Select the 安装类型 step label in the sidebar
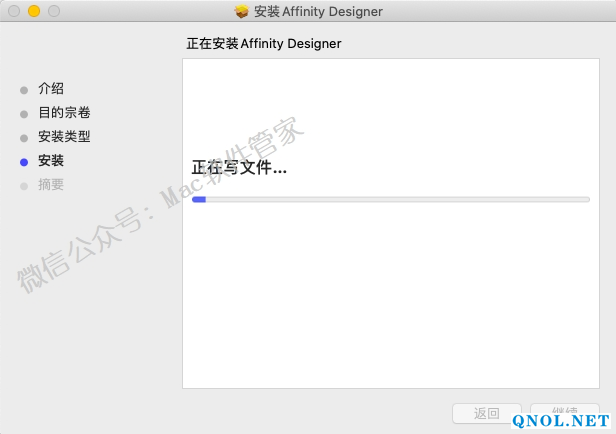 (x=64, y=137)
